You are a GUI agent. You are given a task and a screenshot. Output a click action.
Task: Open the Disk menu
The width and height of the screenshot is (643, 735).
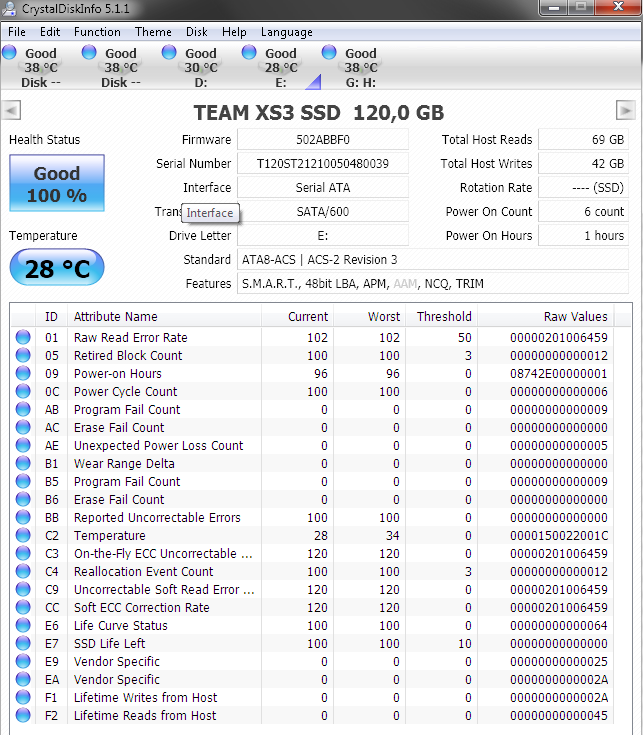[x=196, y=32]
